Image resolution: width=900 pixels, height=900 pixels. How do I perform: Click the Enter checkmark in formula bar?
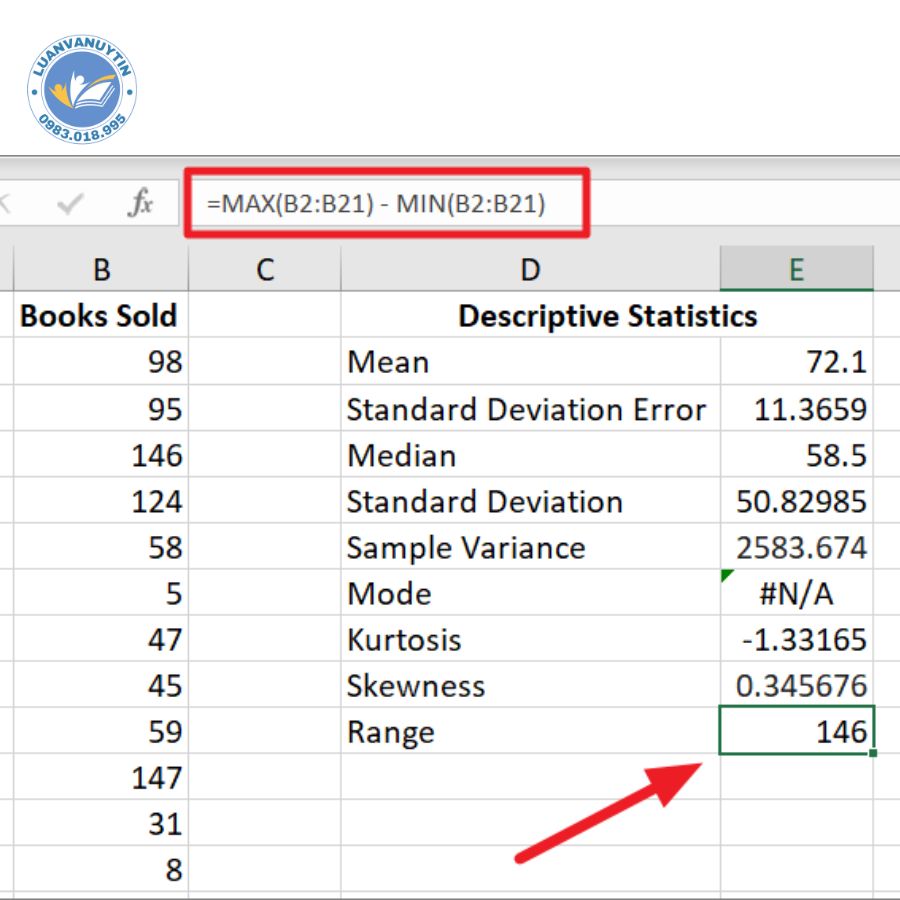pos(70,205)
